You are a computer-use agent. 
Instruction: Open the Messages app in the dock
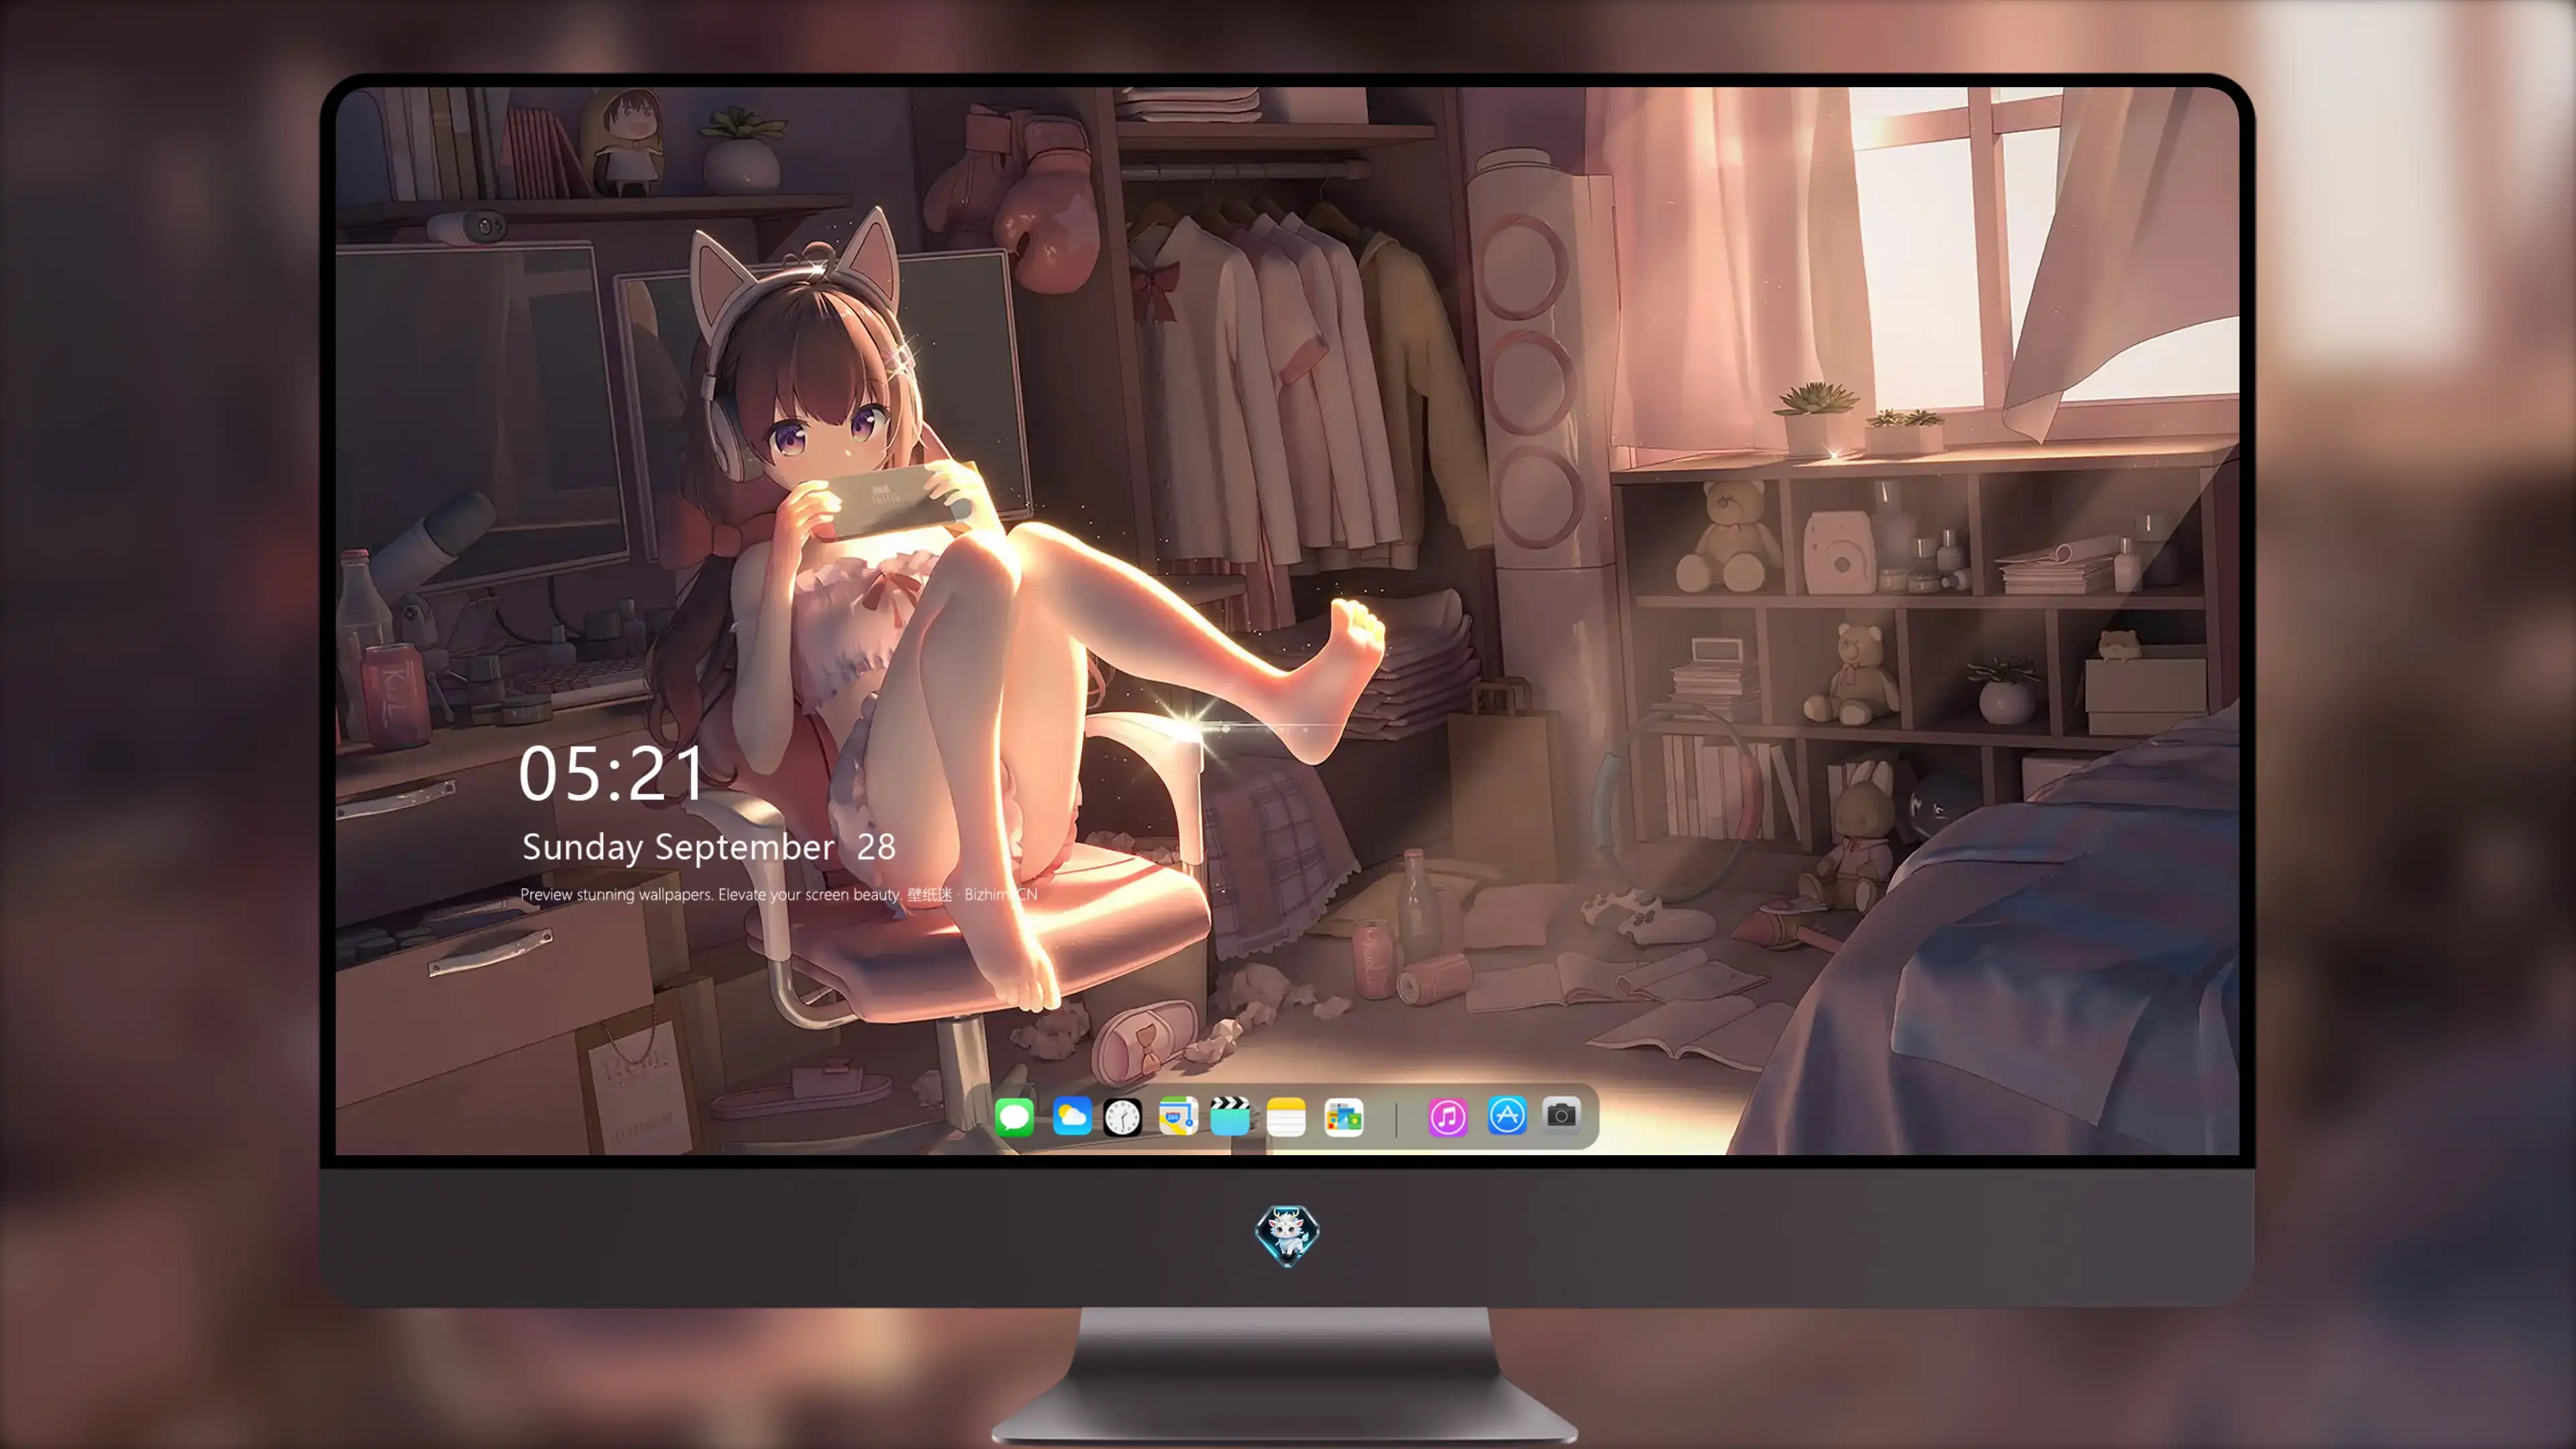[1014, 1116]
